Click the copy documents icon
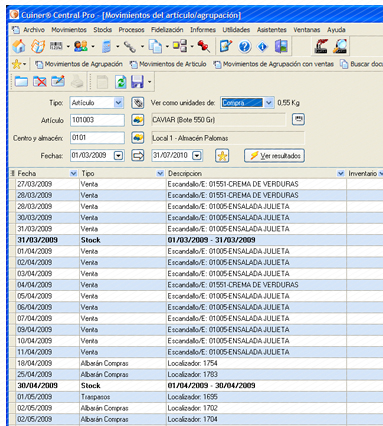 click(155, 46)
